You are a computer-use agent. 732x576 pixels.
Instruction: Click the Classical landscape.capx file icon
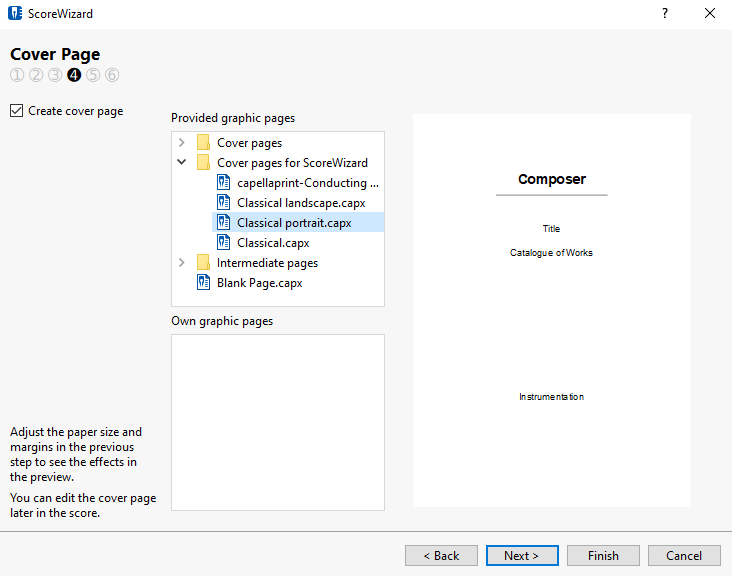click(x=224, y=203)
